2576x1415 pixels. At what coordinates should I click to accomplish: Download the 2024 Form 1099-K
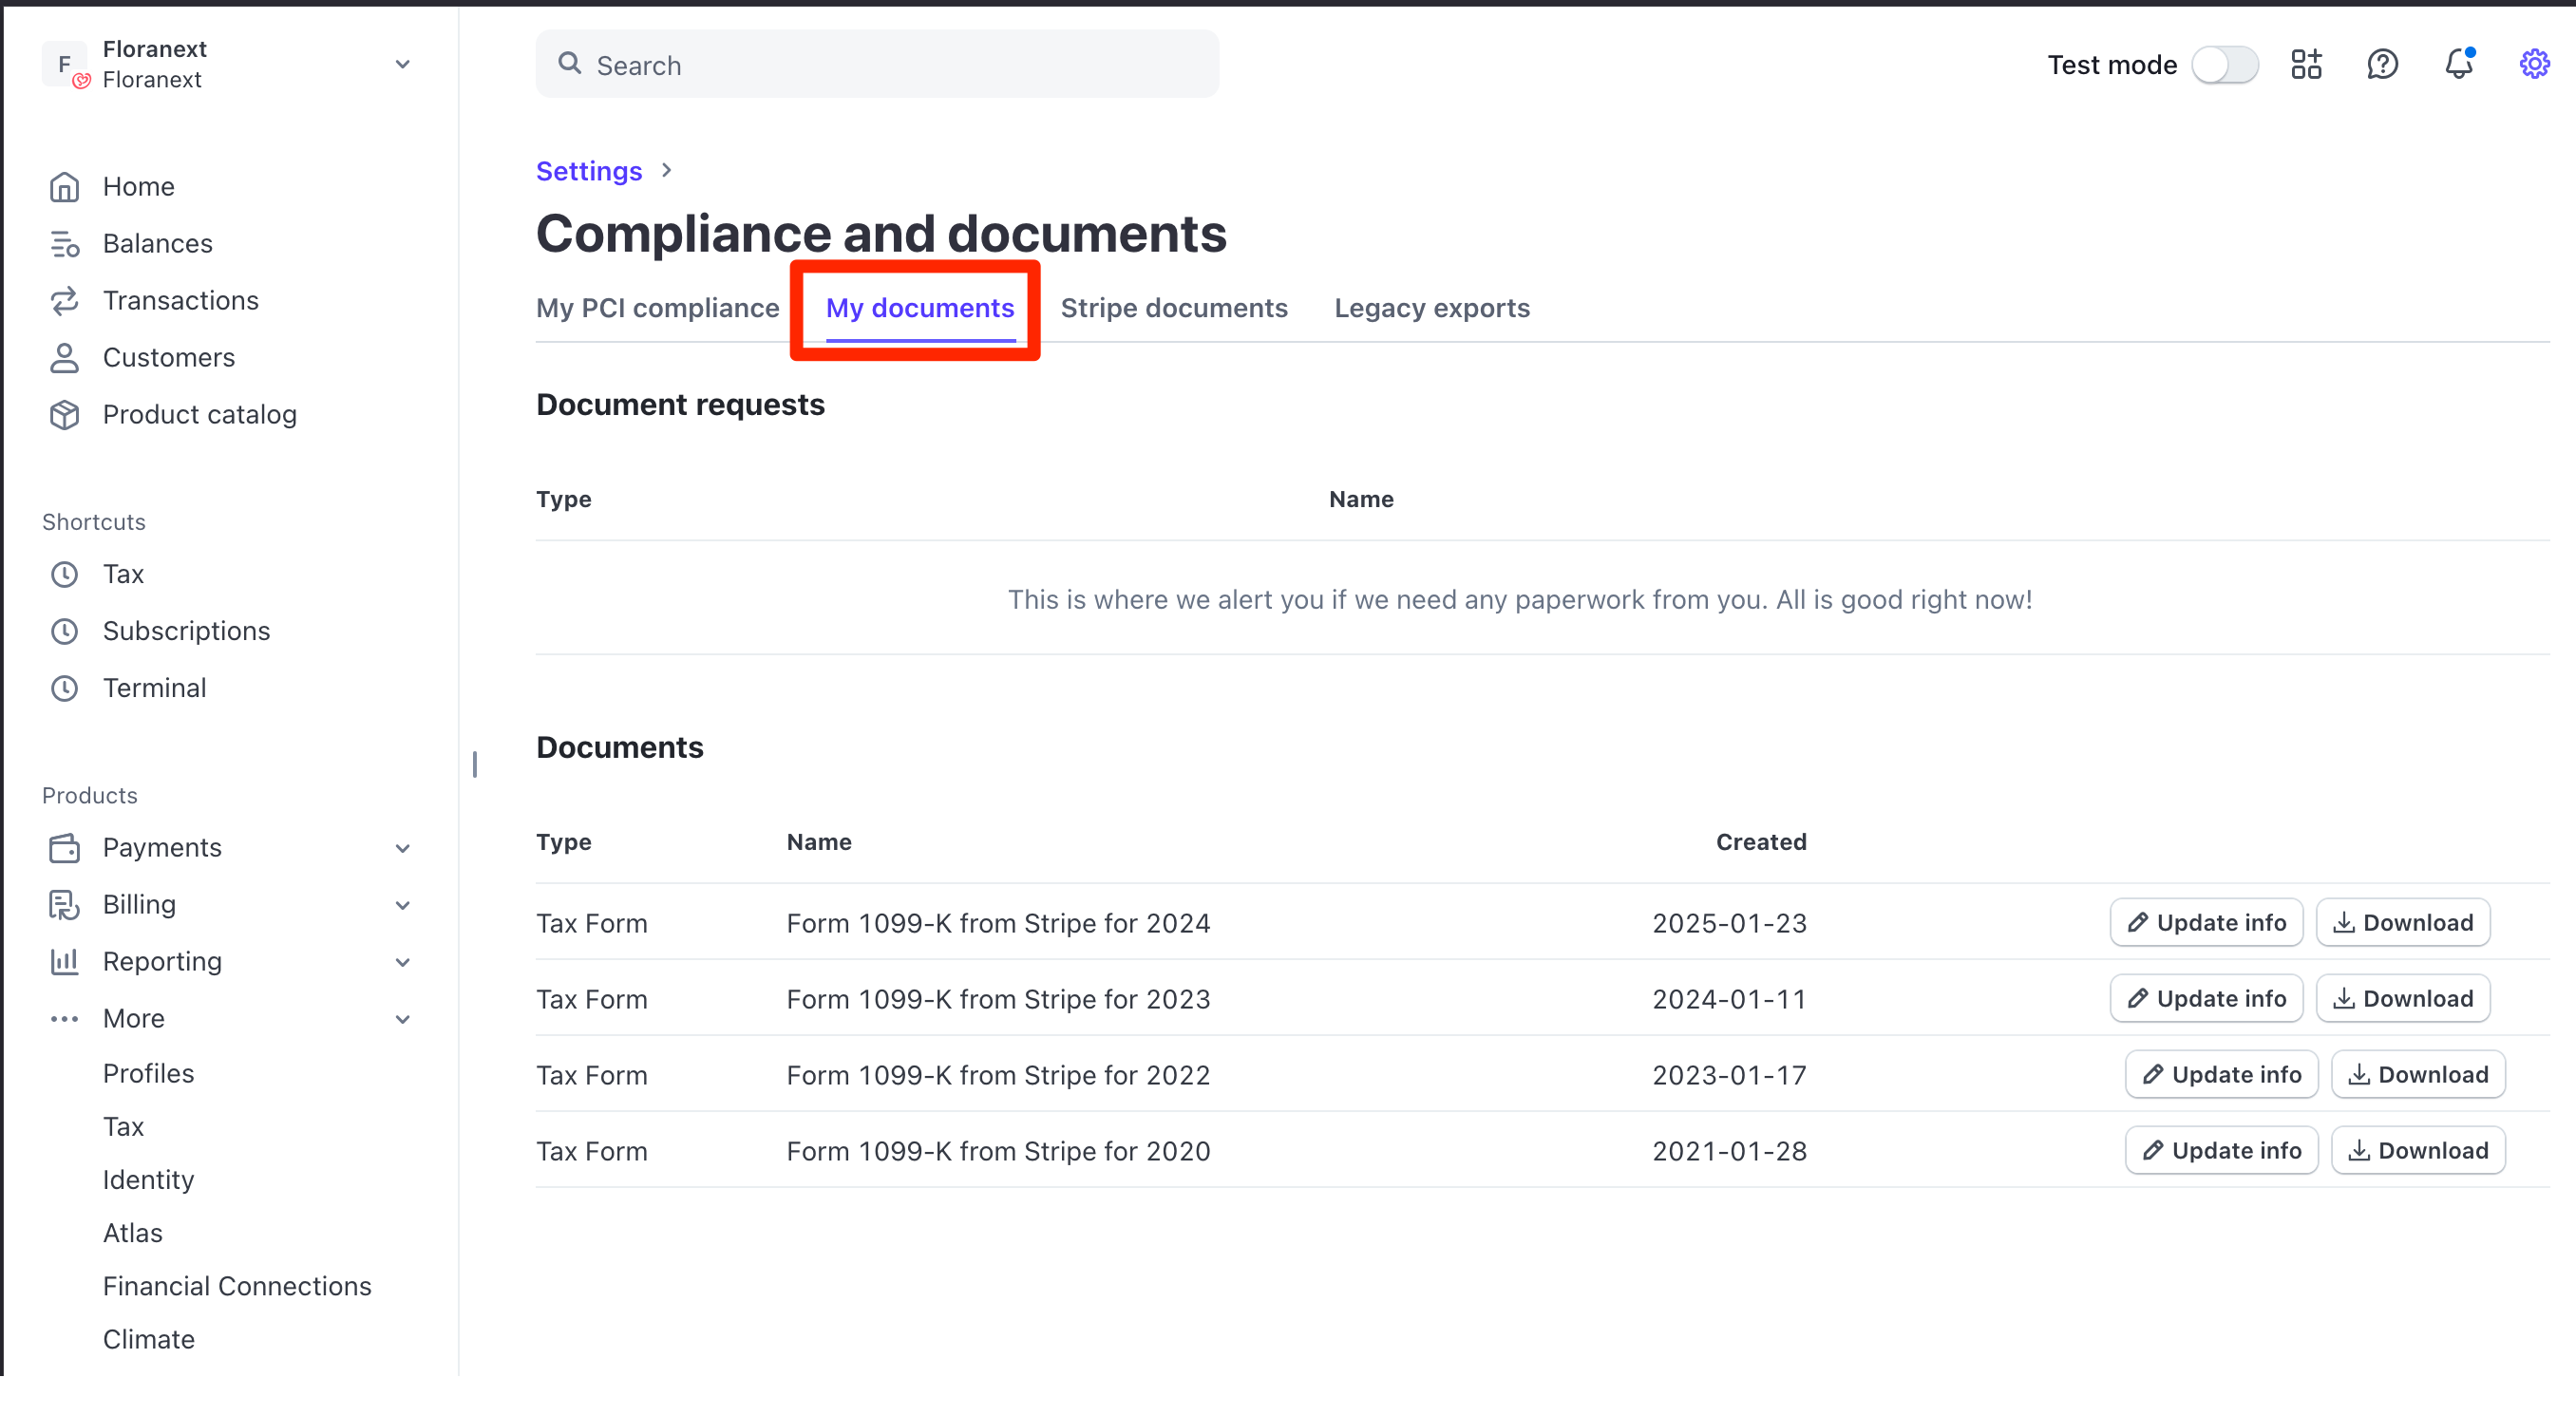point(2402,922)
